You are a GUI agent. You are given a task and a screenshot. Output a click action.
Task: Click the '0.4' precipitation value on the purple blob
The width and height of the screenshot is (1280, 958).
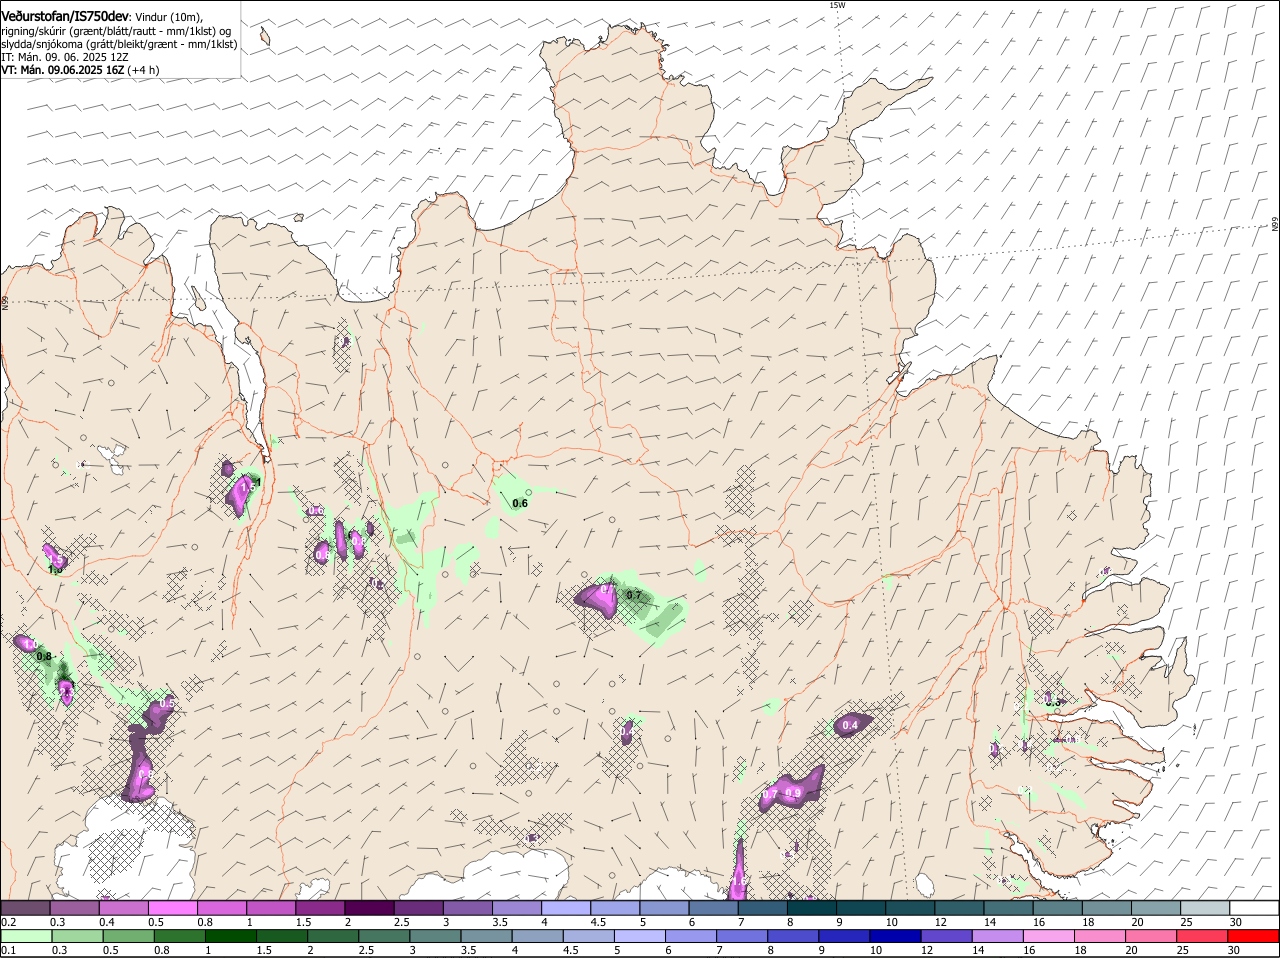(851, 725)
